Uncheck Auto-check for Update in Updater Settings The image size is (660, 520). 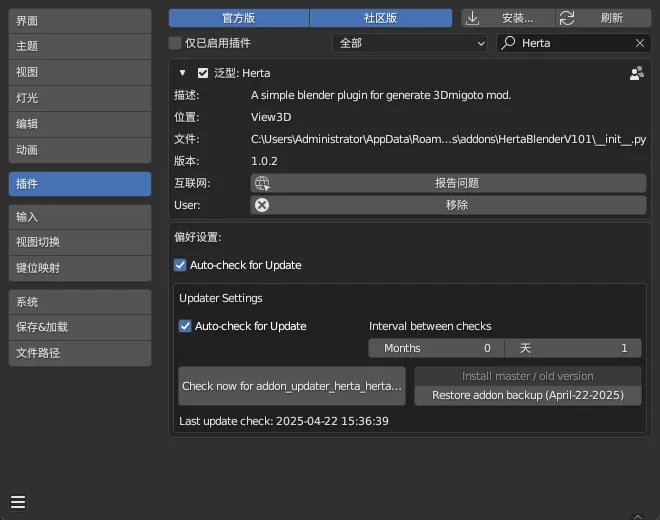click(x=185, y=326)
